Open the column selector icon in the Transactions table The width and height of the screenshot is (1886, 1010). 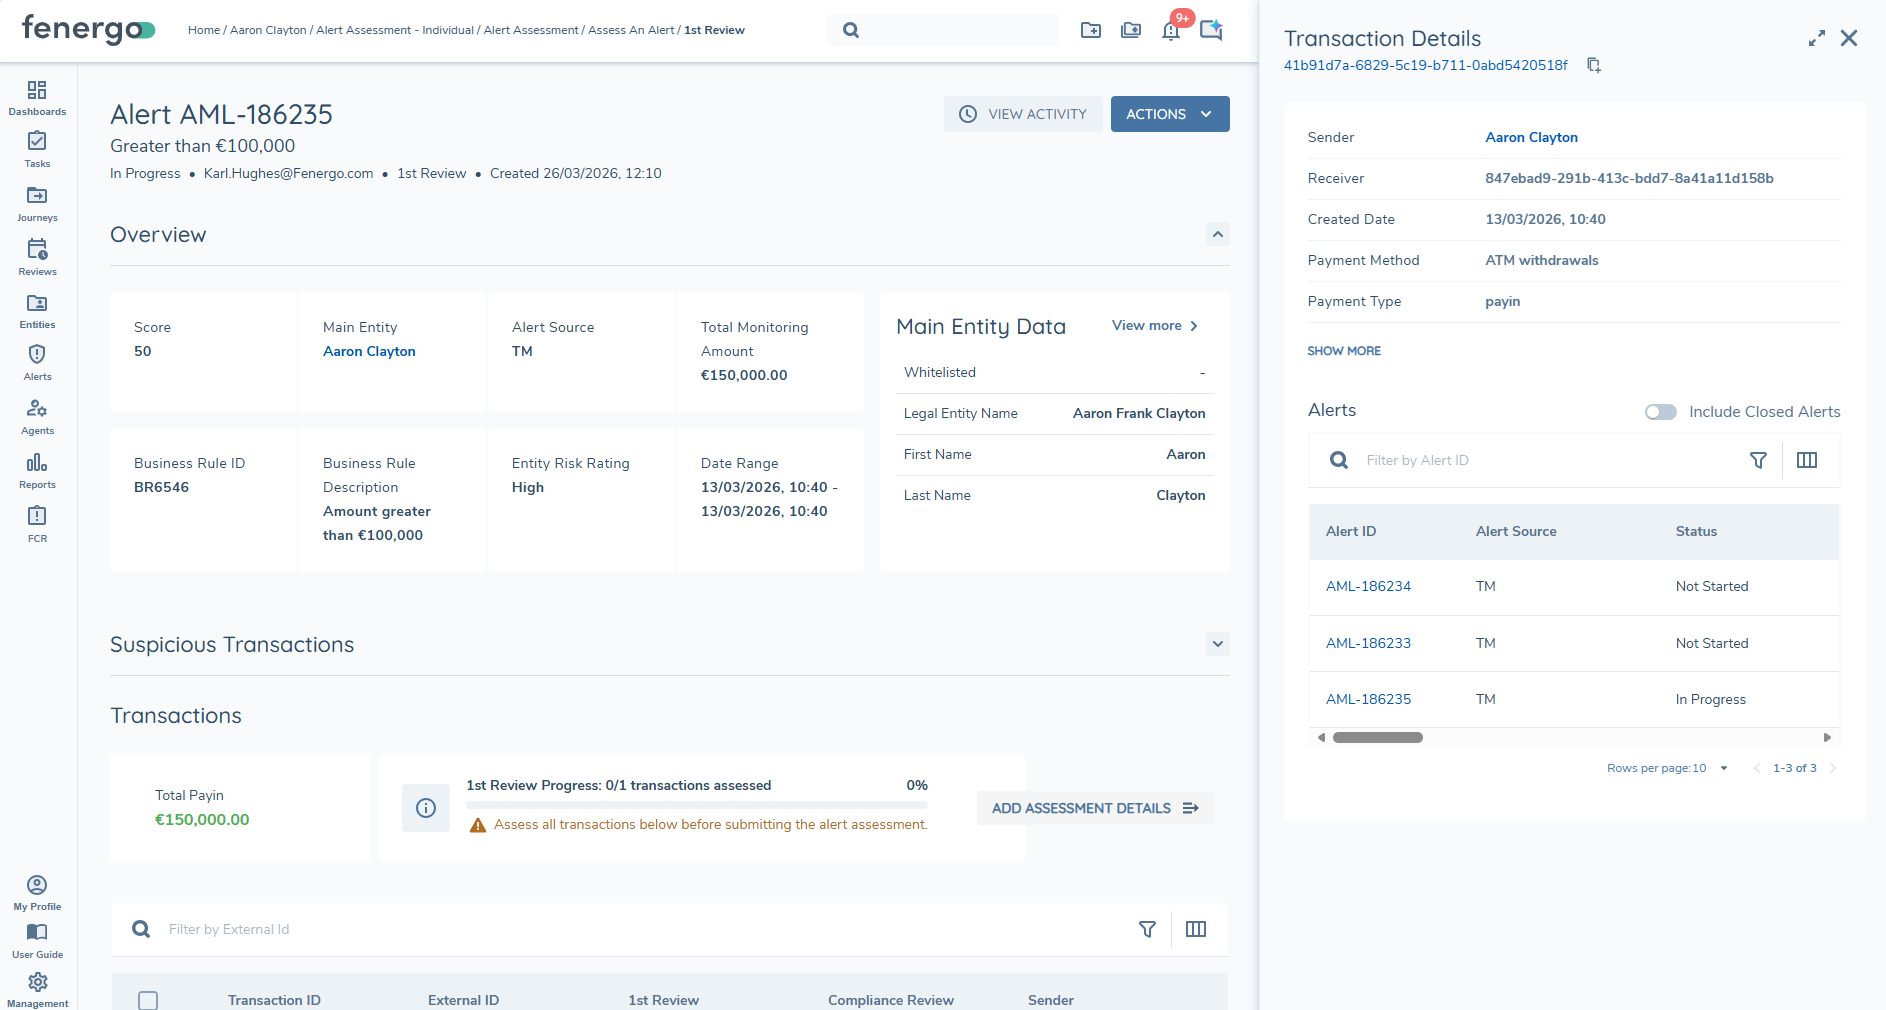pyautogui.click(x=1195, y=929)
